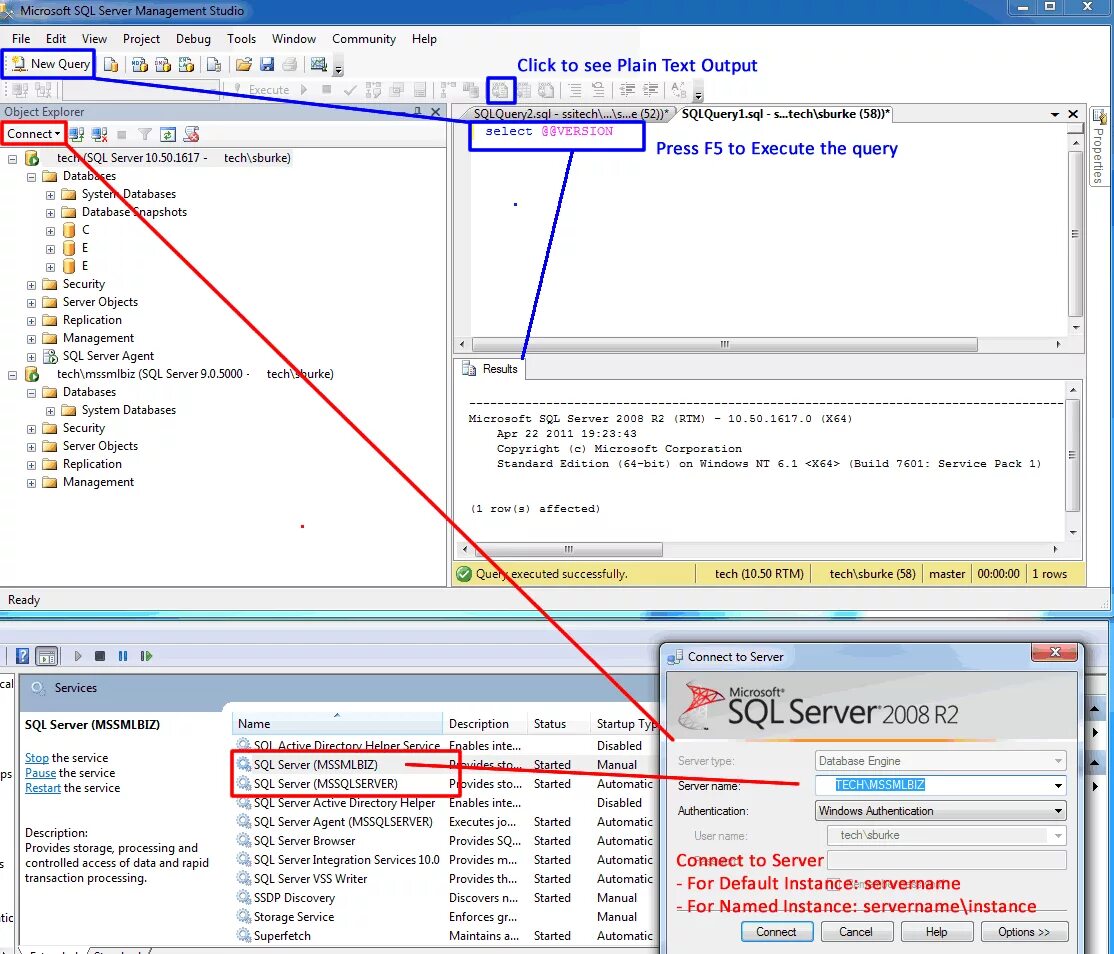The height and width of the screenshot is (954, 1114).
Task: Open the File menu
Action: (x=21, y=39)
